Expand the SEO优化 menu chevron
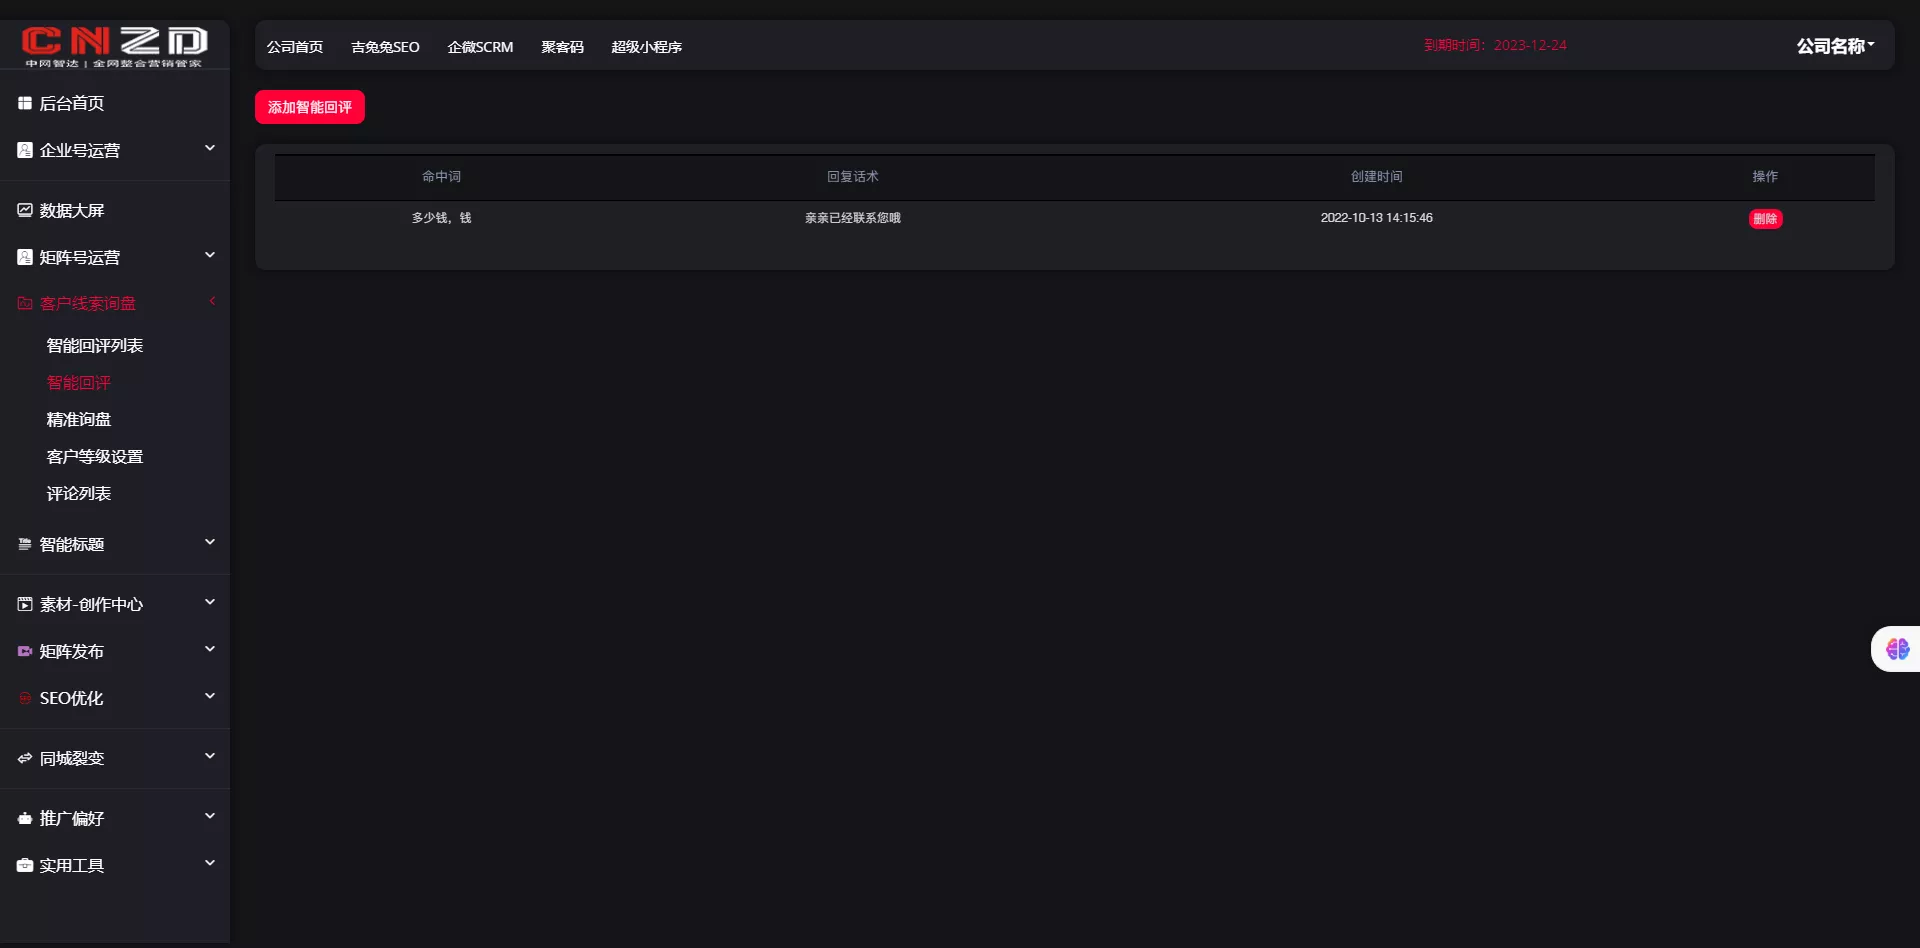 click(210, 696)
